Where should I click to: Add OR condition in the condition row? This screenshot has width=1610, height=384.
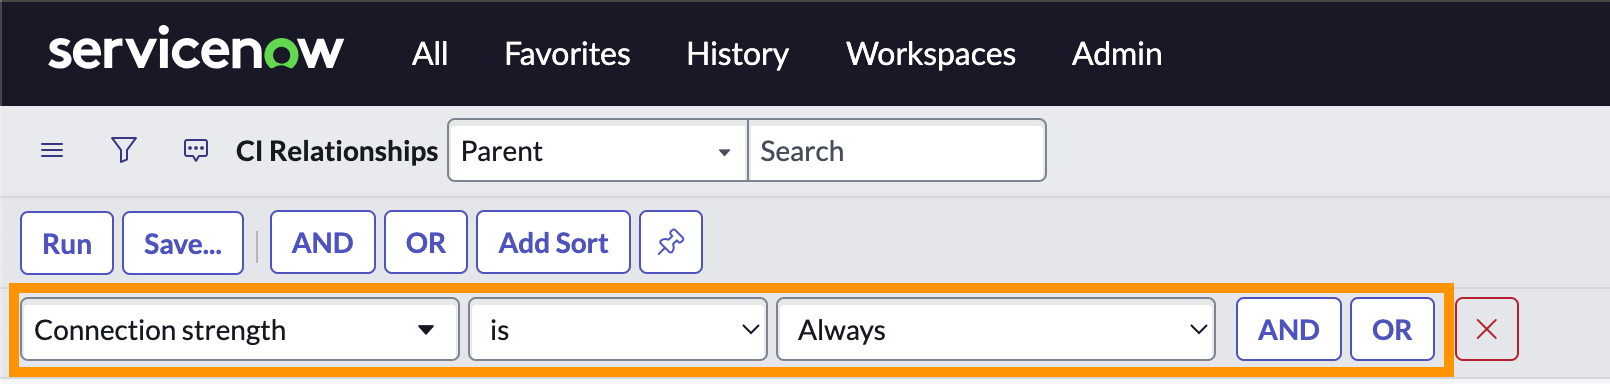(x=1392, y=329)
